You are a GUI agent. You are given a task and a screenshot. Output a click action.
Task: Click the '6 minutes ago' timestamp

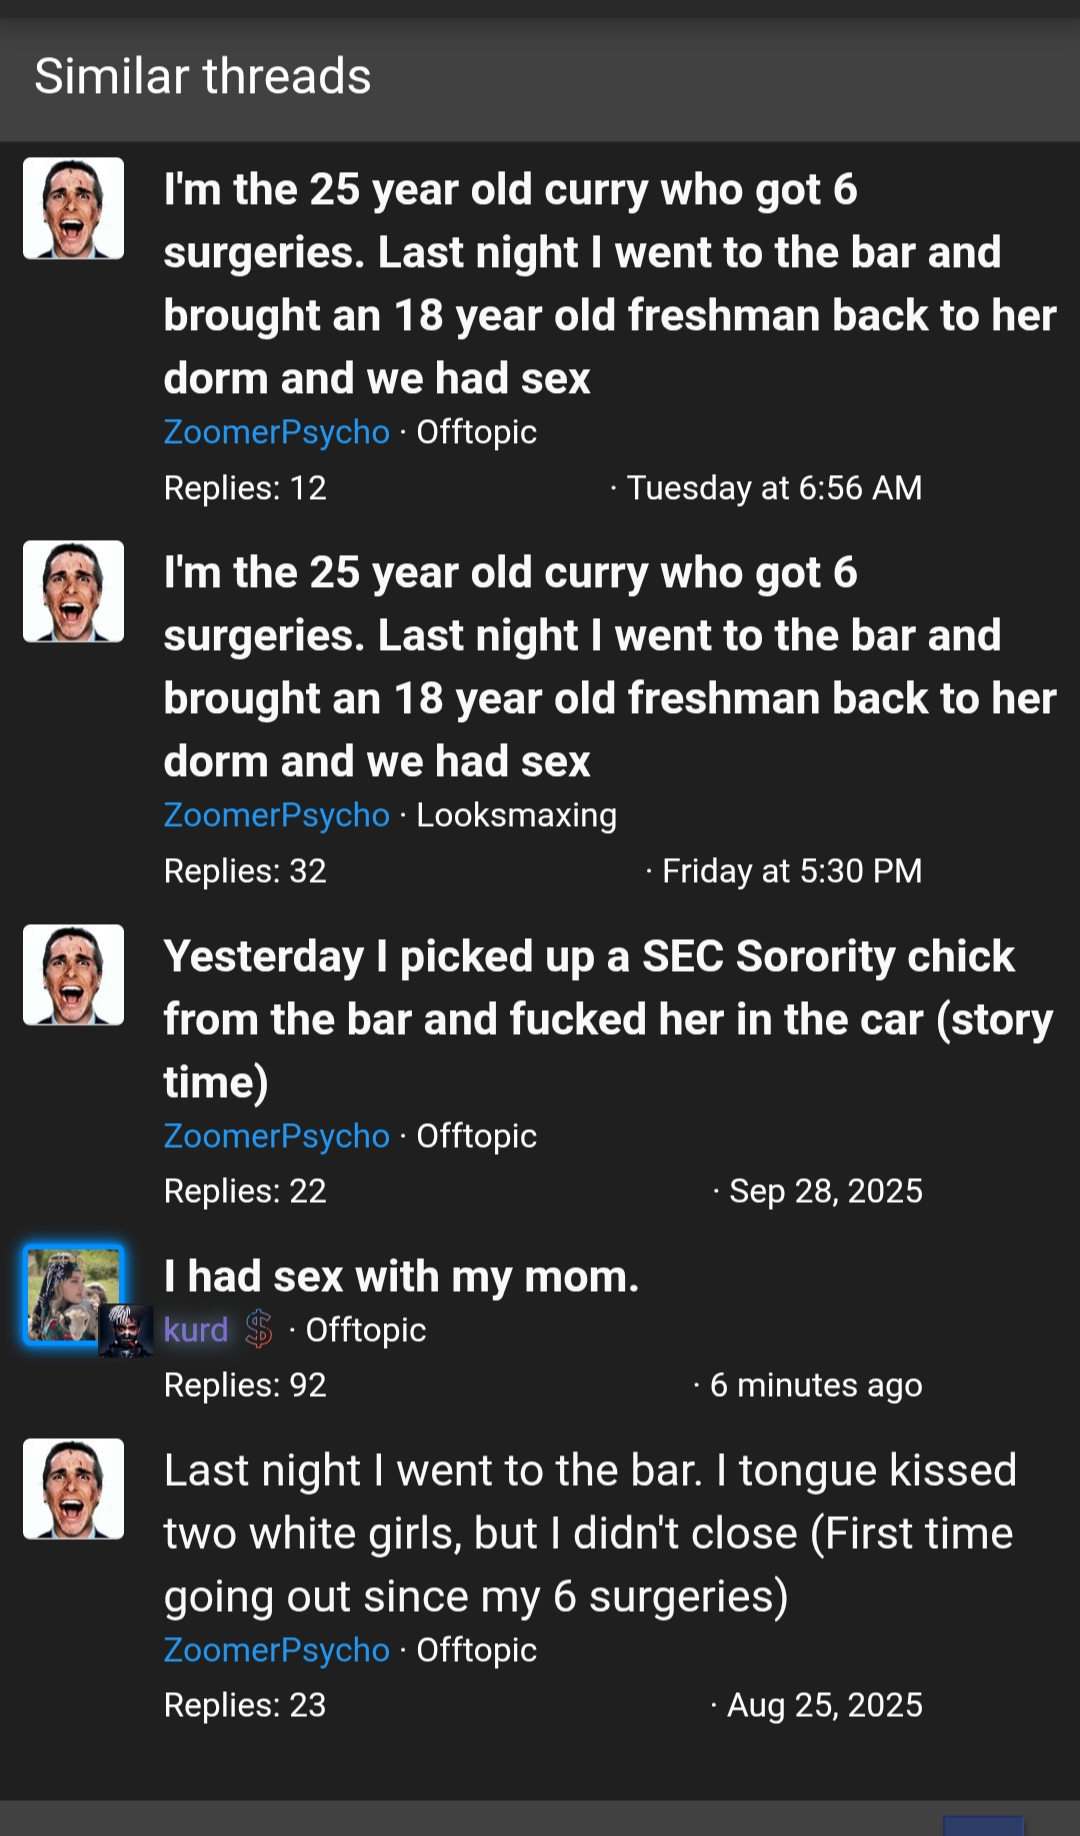click(x=816, y=1385)
